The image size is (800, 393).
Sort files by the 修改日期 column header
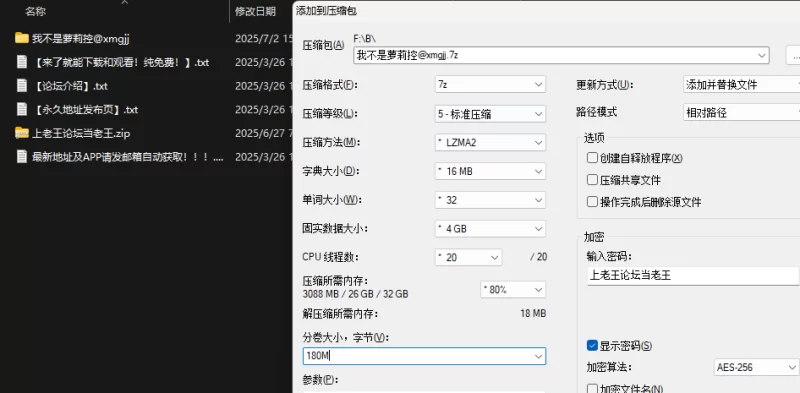pos(256,11)
